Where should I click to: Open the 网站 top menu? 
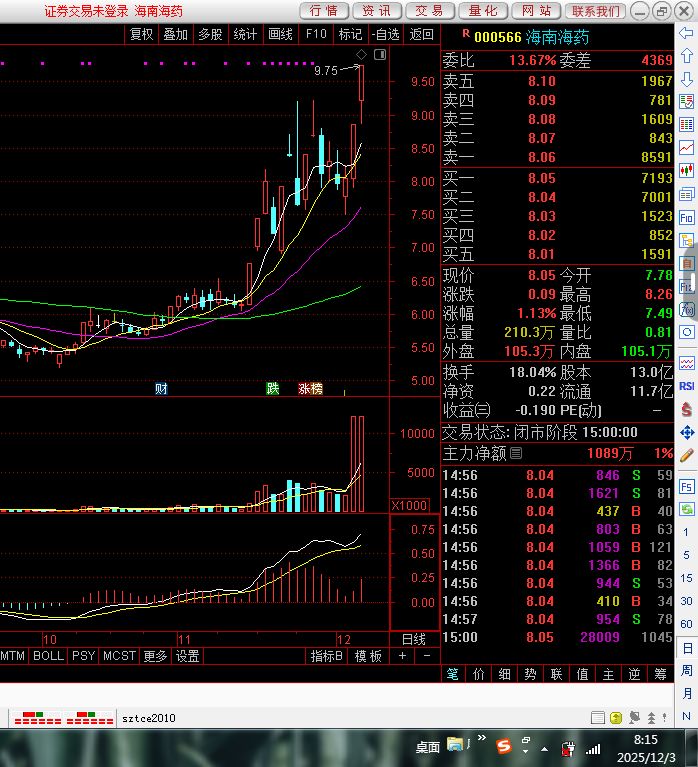tap(536, 11)
